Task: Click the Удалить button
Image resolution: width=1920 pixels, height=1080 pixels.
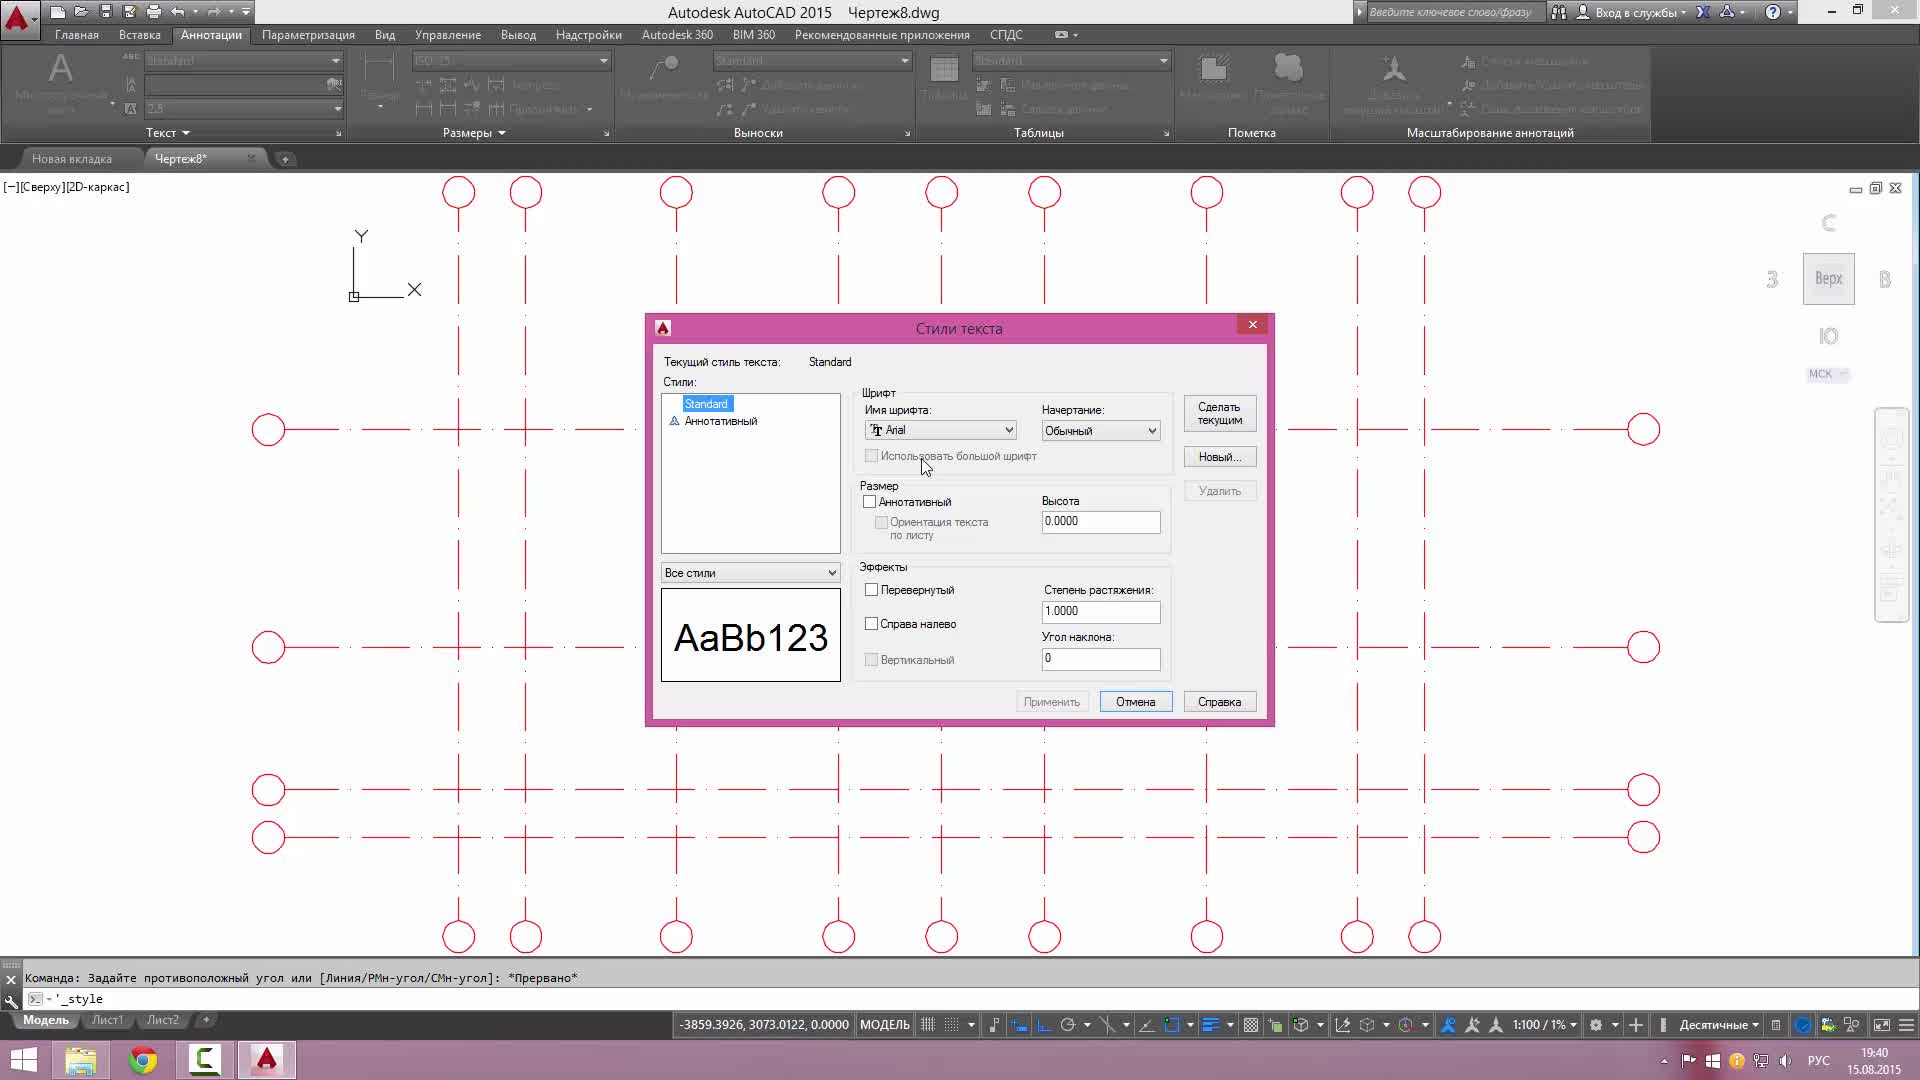Action: (1219, 491)
